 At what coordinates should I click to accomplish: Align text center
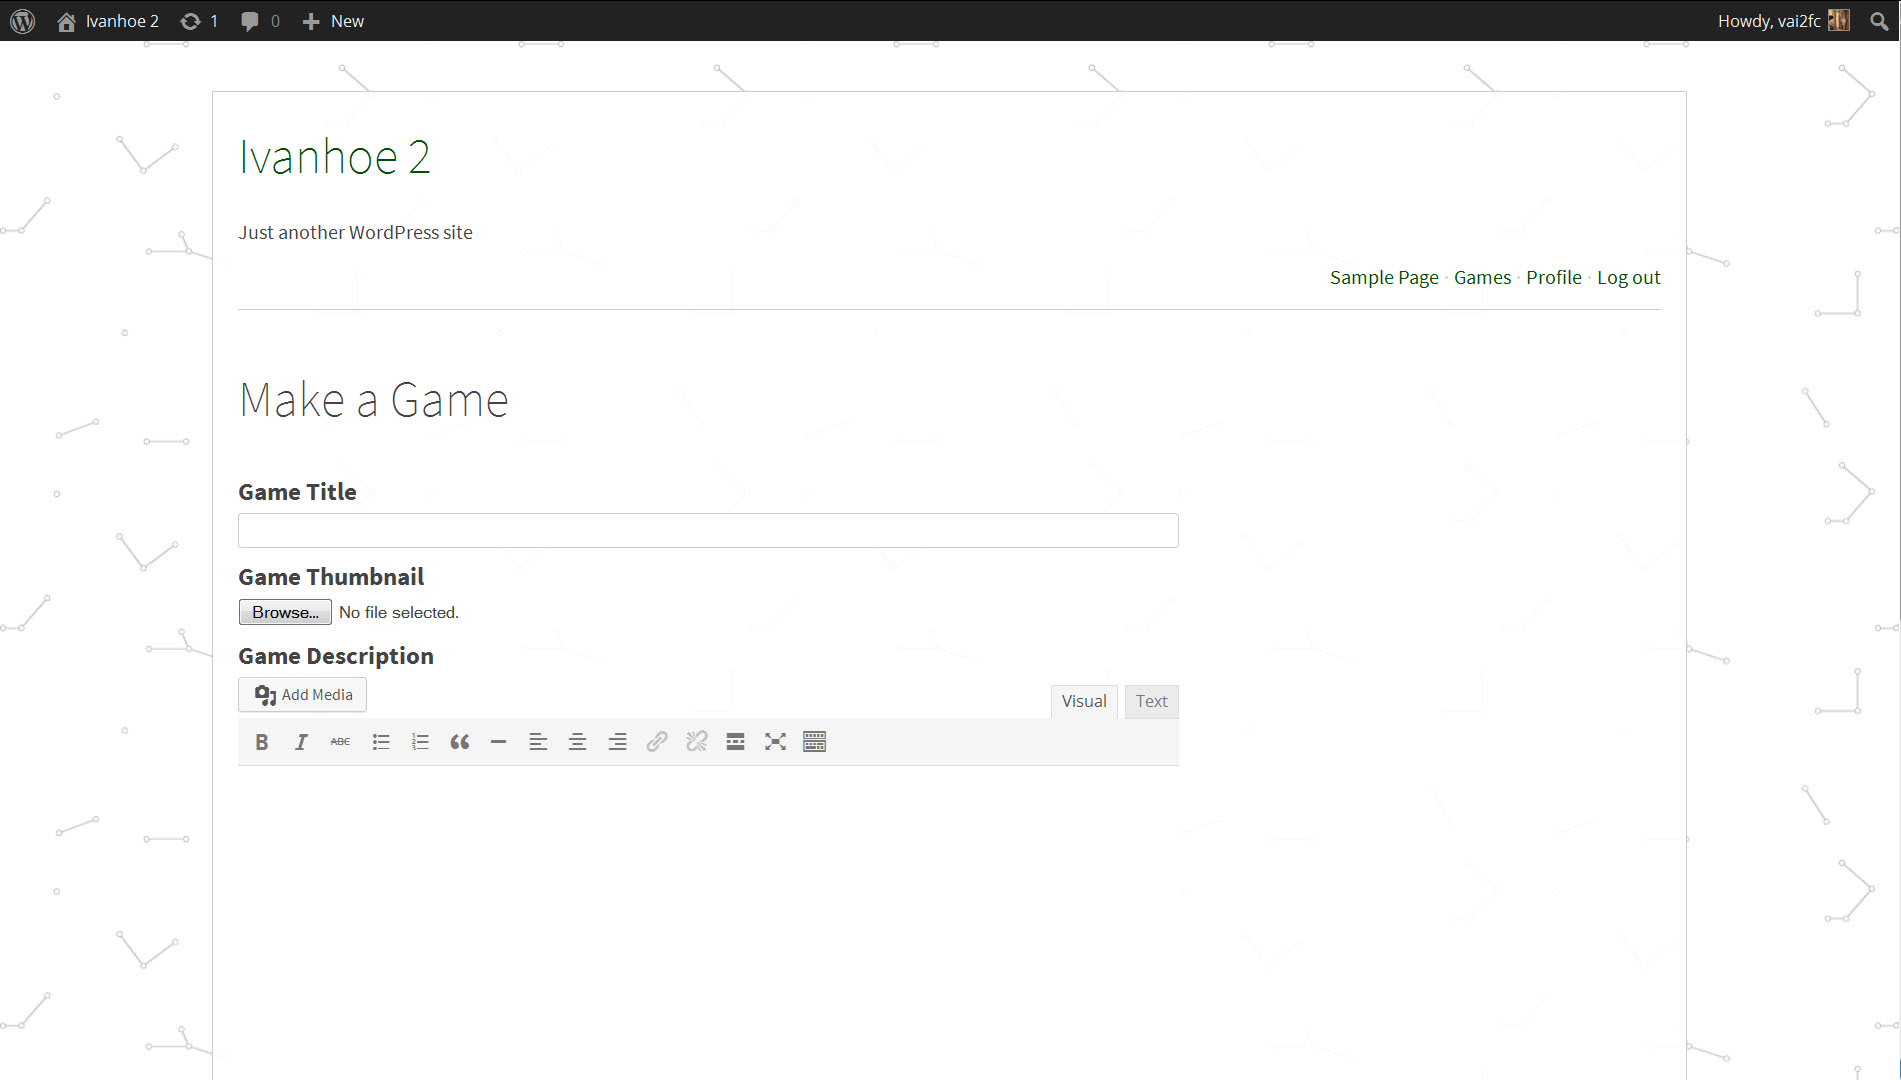[577, 742]
